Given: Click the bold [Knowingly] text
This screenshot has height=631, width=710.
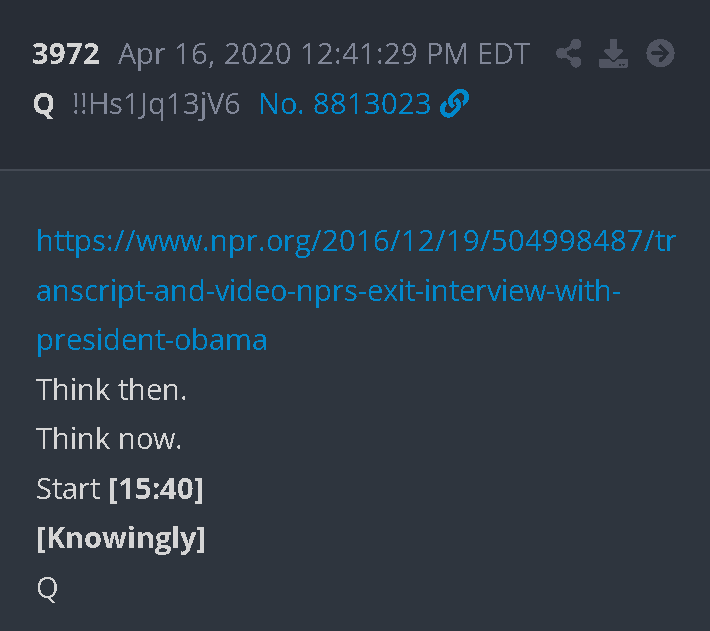Looking at the screenshot, I should 121,539.
